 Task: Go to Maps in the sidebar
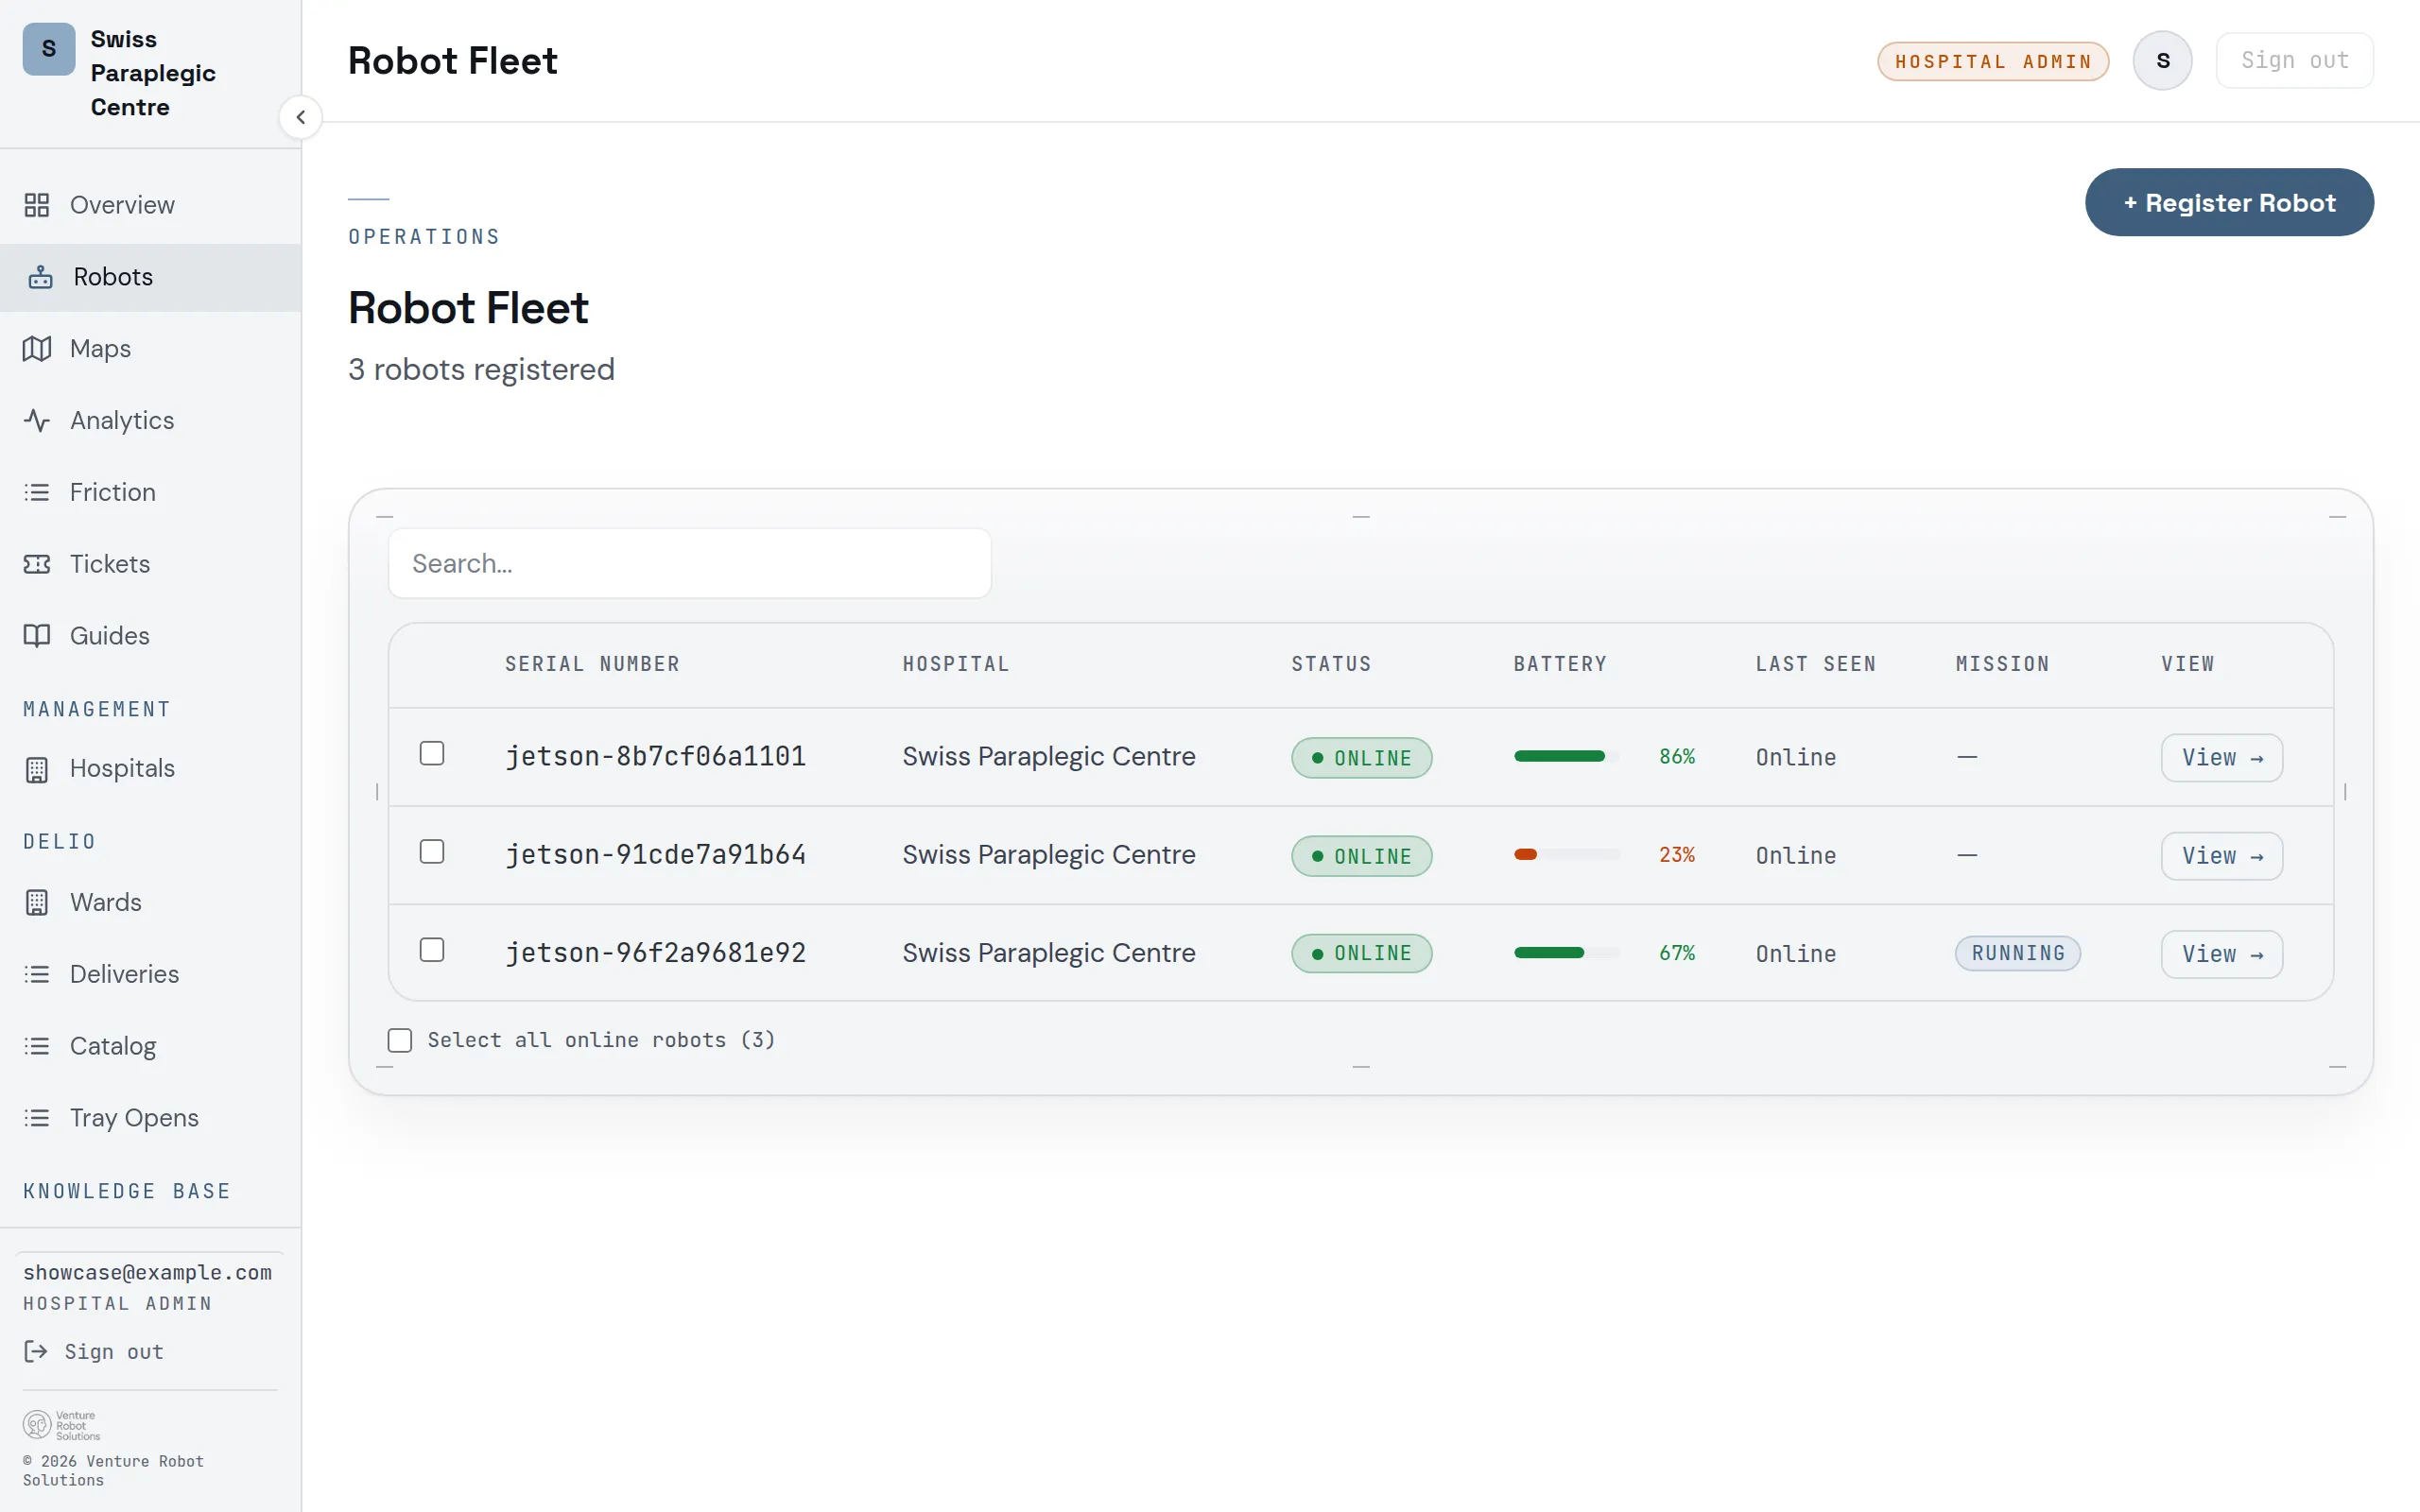click(x=151, y=349)
